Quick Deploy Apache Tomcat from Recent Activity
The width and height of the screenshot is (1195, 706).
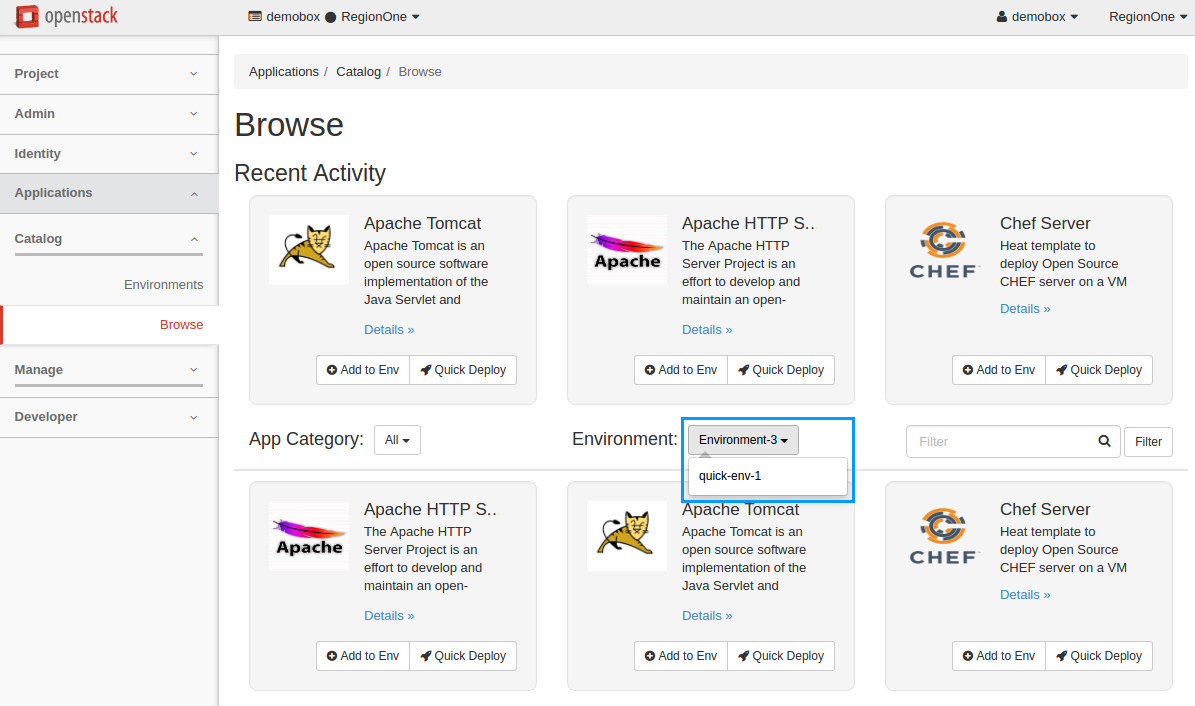coord(463,370)
